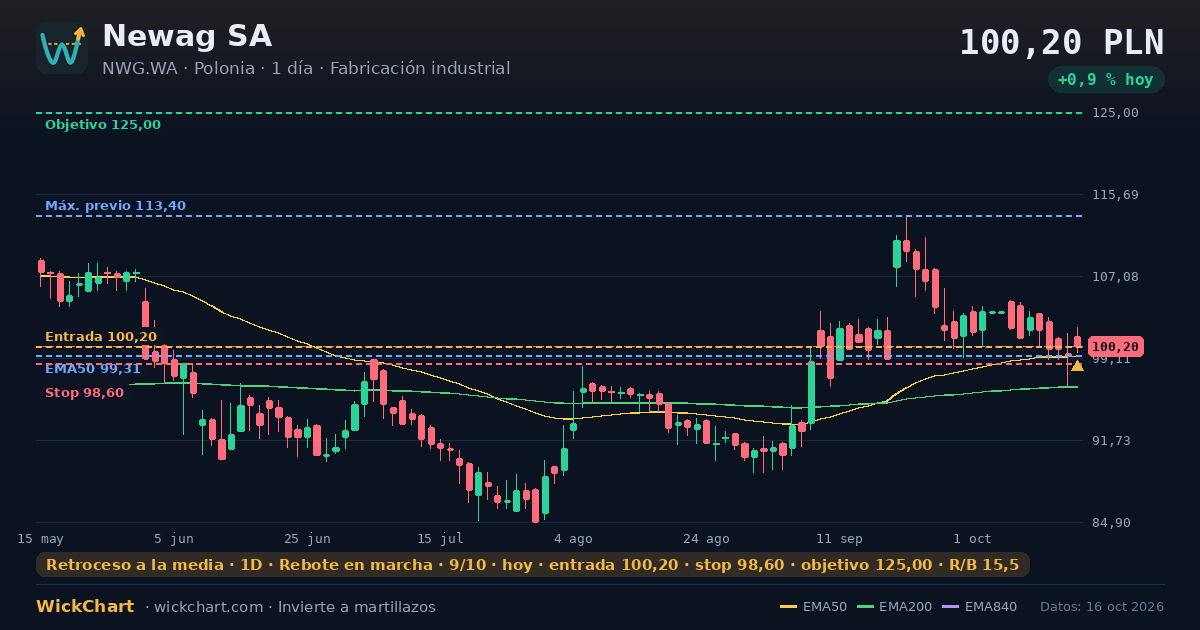This screenshot has width=1200, height=630.
Task: Click the "107,08" price axis value
Action: pos(1115,277)
